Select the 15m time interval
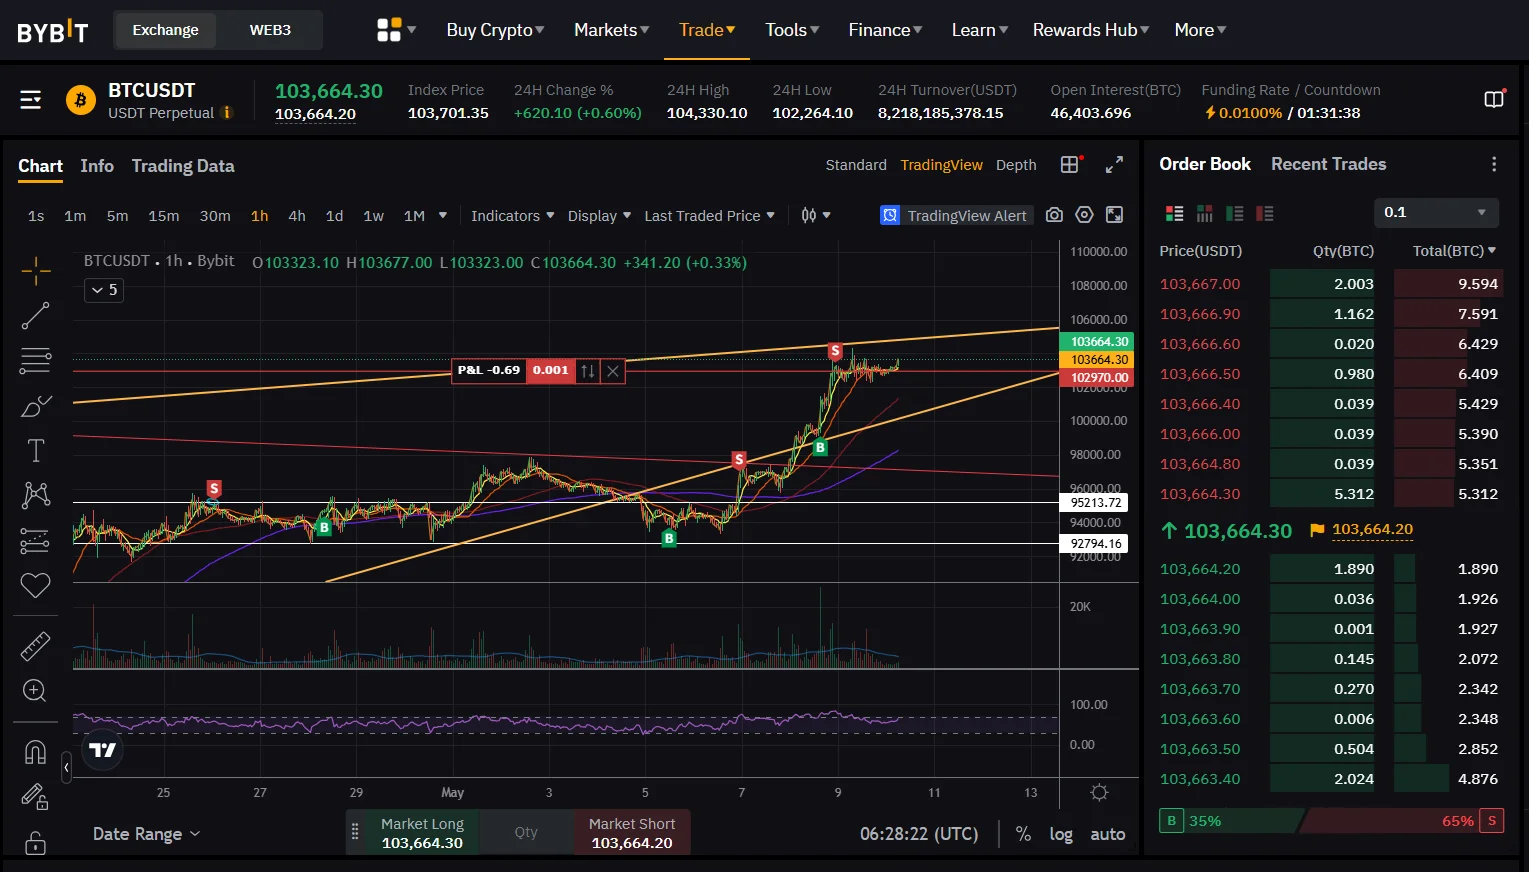1529x872 pixels. (164, 216)
